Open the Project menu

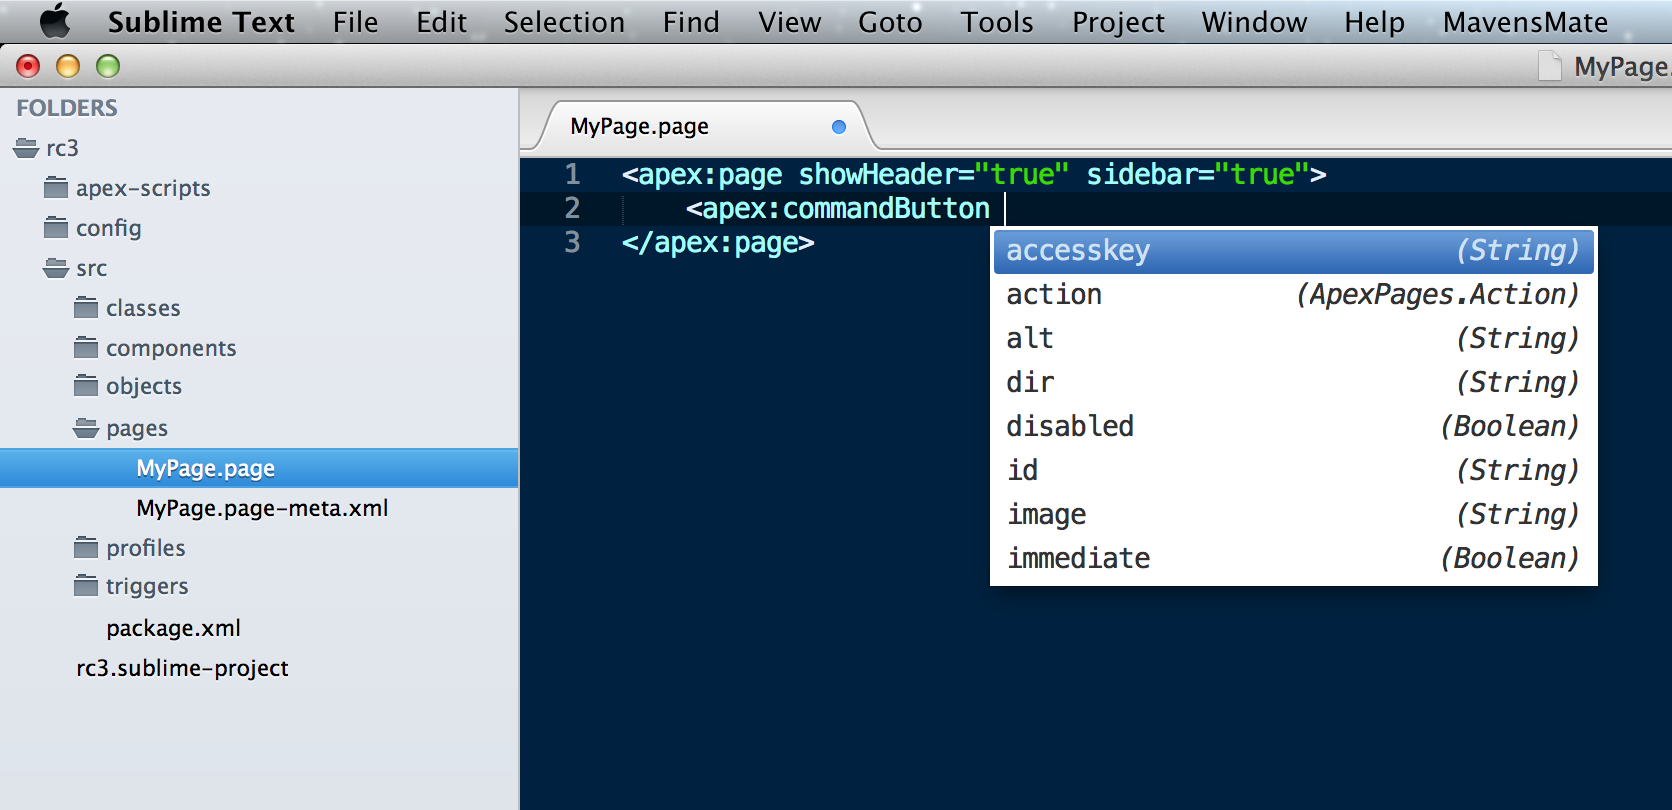click(1118, 22)
